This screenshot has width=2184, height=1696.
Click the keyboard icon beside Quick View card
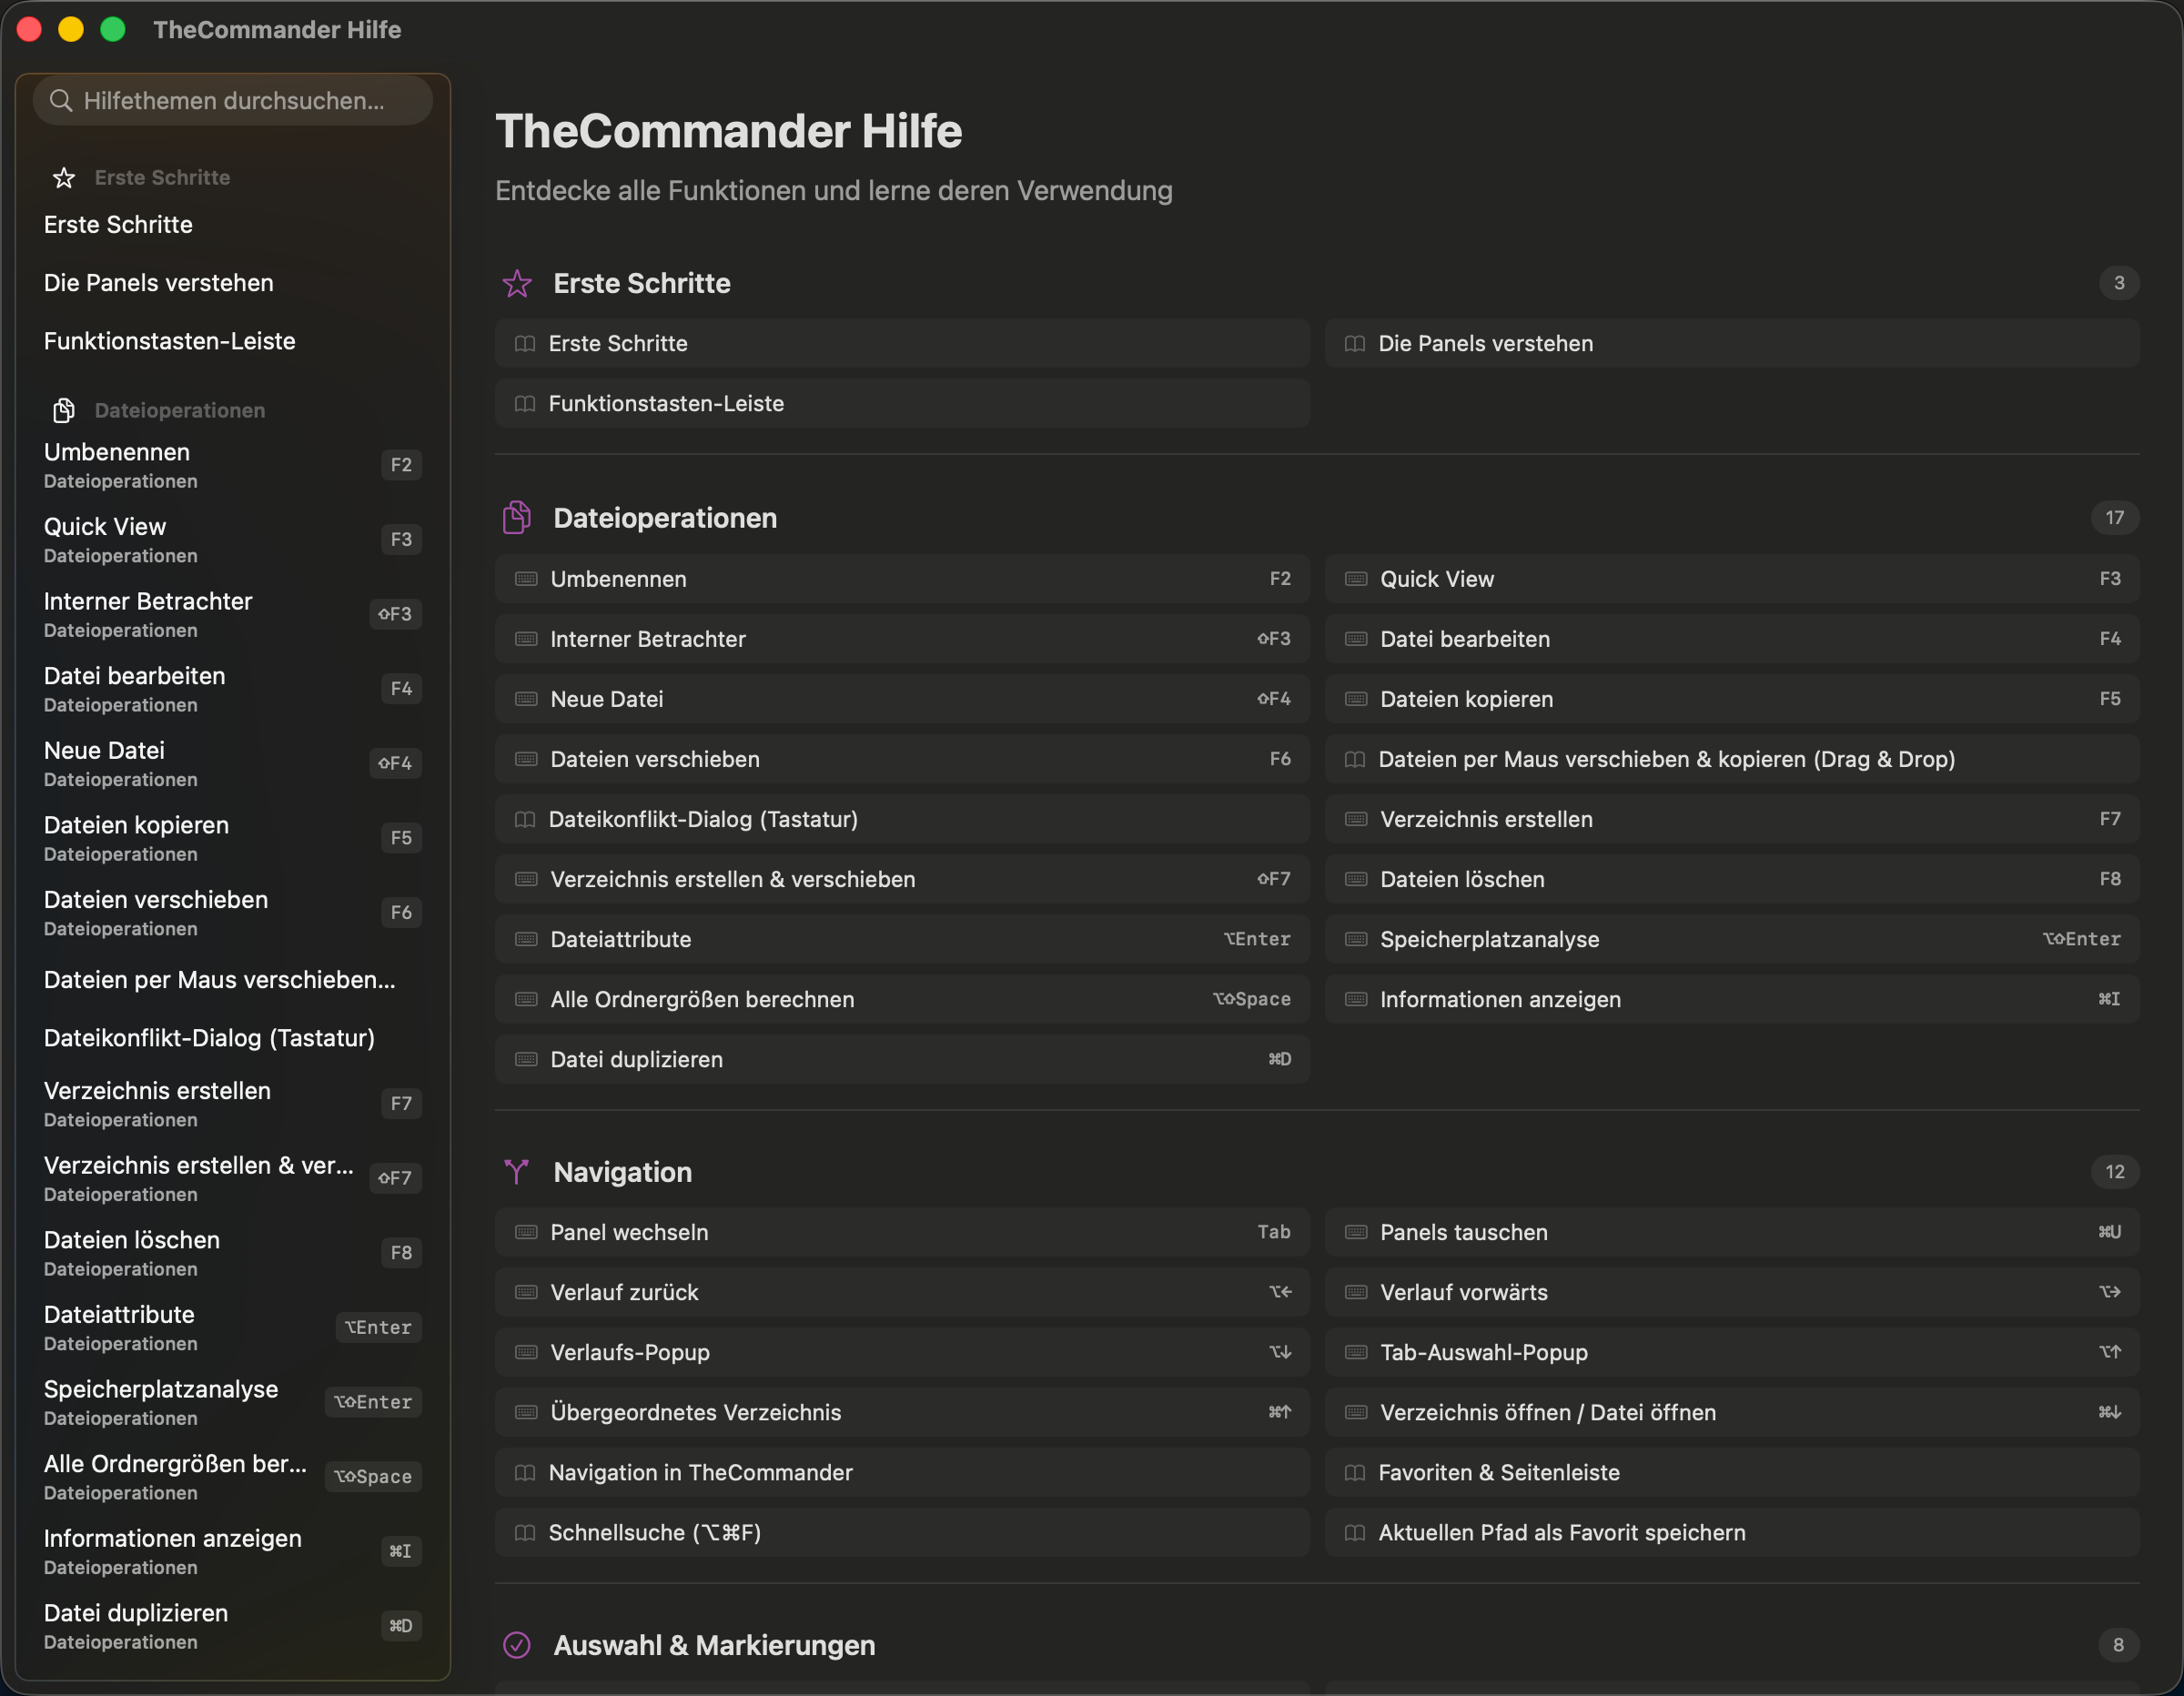(1356, 579)
